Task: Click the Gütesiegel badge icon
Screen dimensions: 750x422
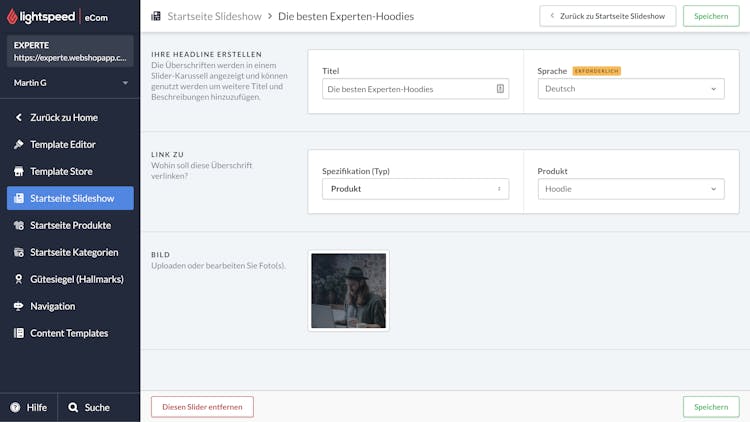Action: 19,279
